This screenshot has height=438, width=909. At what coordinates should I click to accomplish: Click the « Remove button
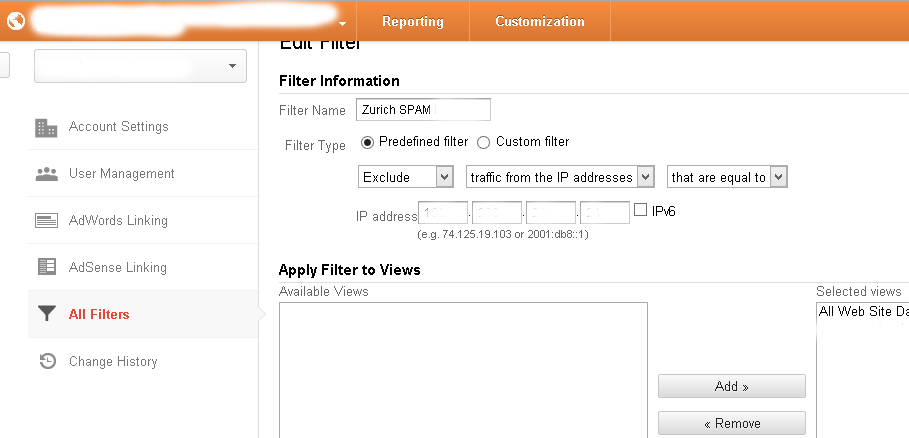(732, 424)
